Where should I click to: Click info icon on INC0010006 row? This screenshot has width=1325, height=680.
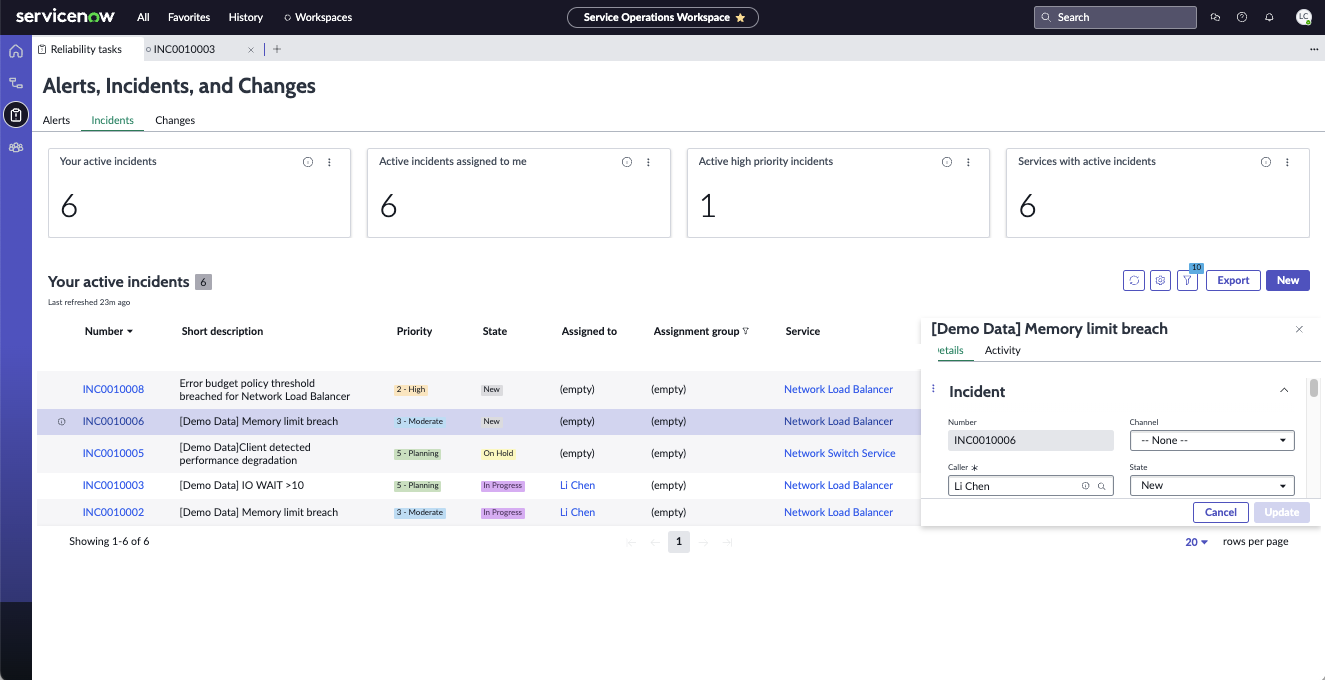[61, 422]
